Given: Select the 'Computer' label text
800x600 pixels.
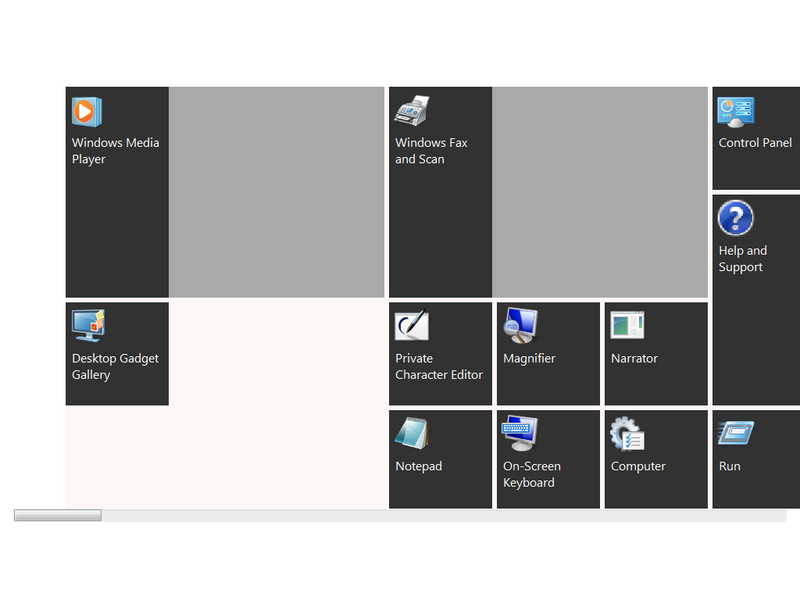Looking at the screenshot, I should (x=638, y=466).
